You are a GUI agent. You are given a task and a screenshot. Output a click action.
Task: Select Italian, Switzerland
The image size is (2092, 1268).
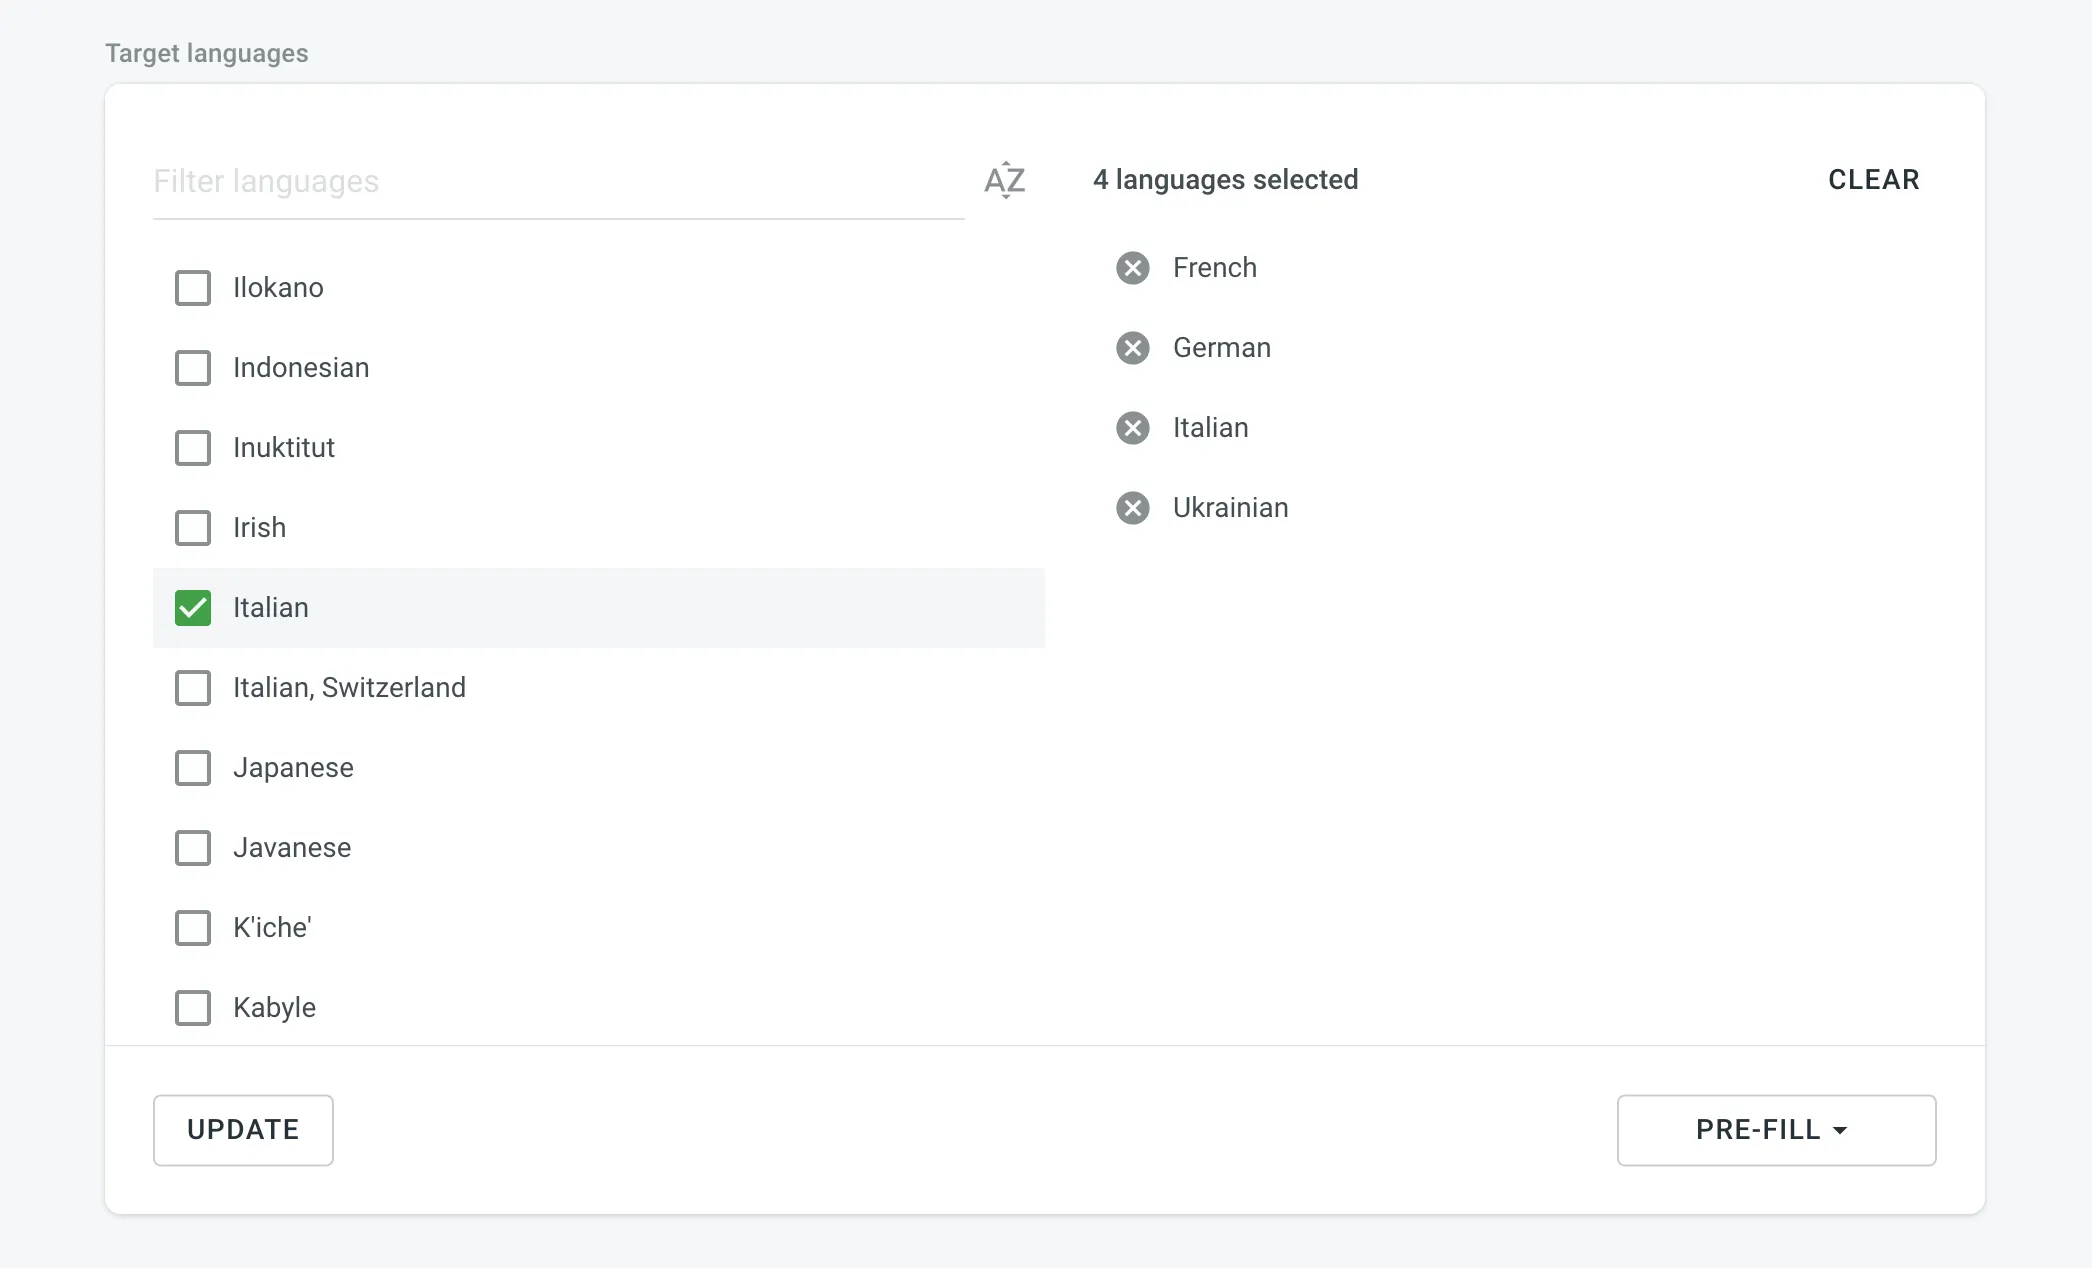[x=193, y=688]
